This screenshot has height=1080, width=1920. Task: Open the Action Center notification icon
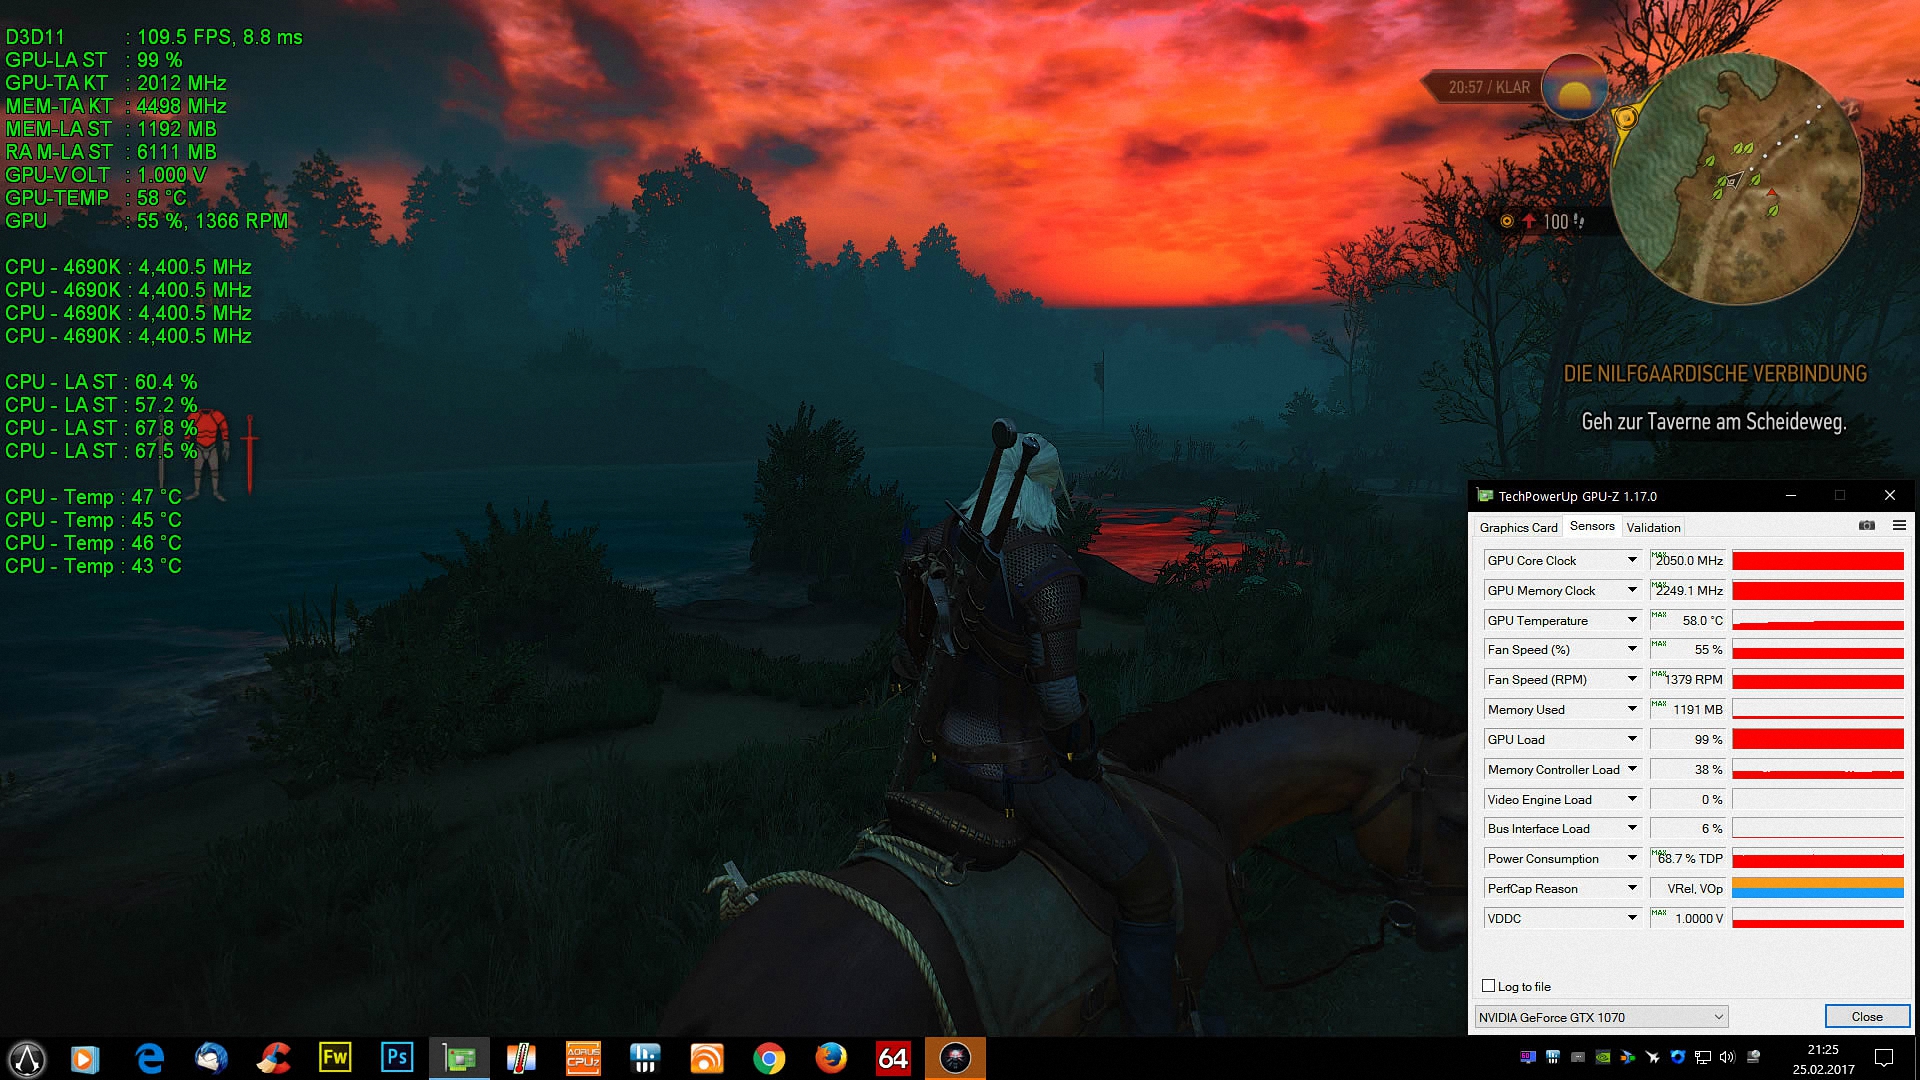coord(1884,1058)
